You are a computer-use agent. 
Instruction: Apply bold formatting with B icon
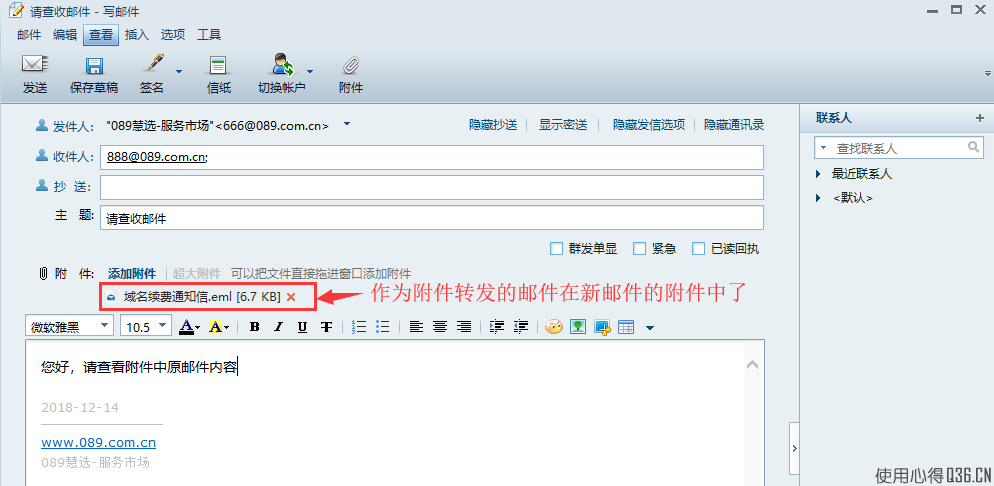click(254, 327)
